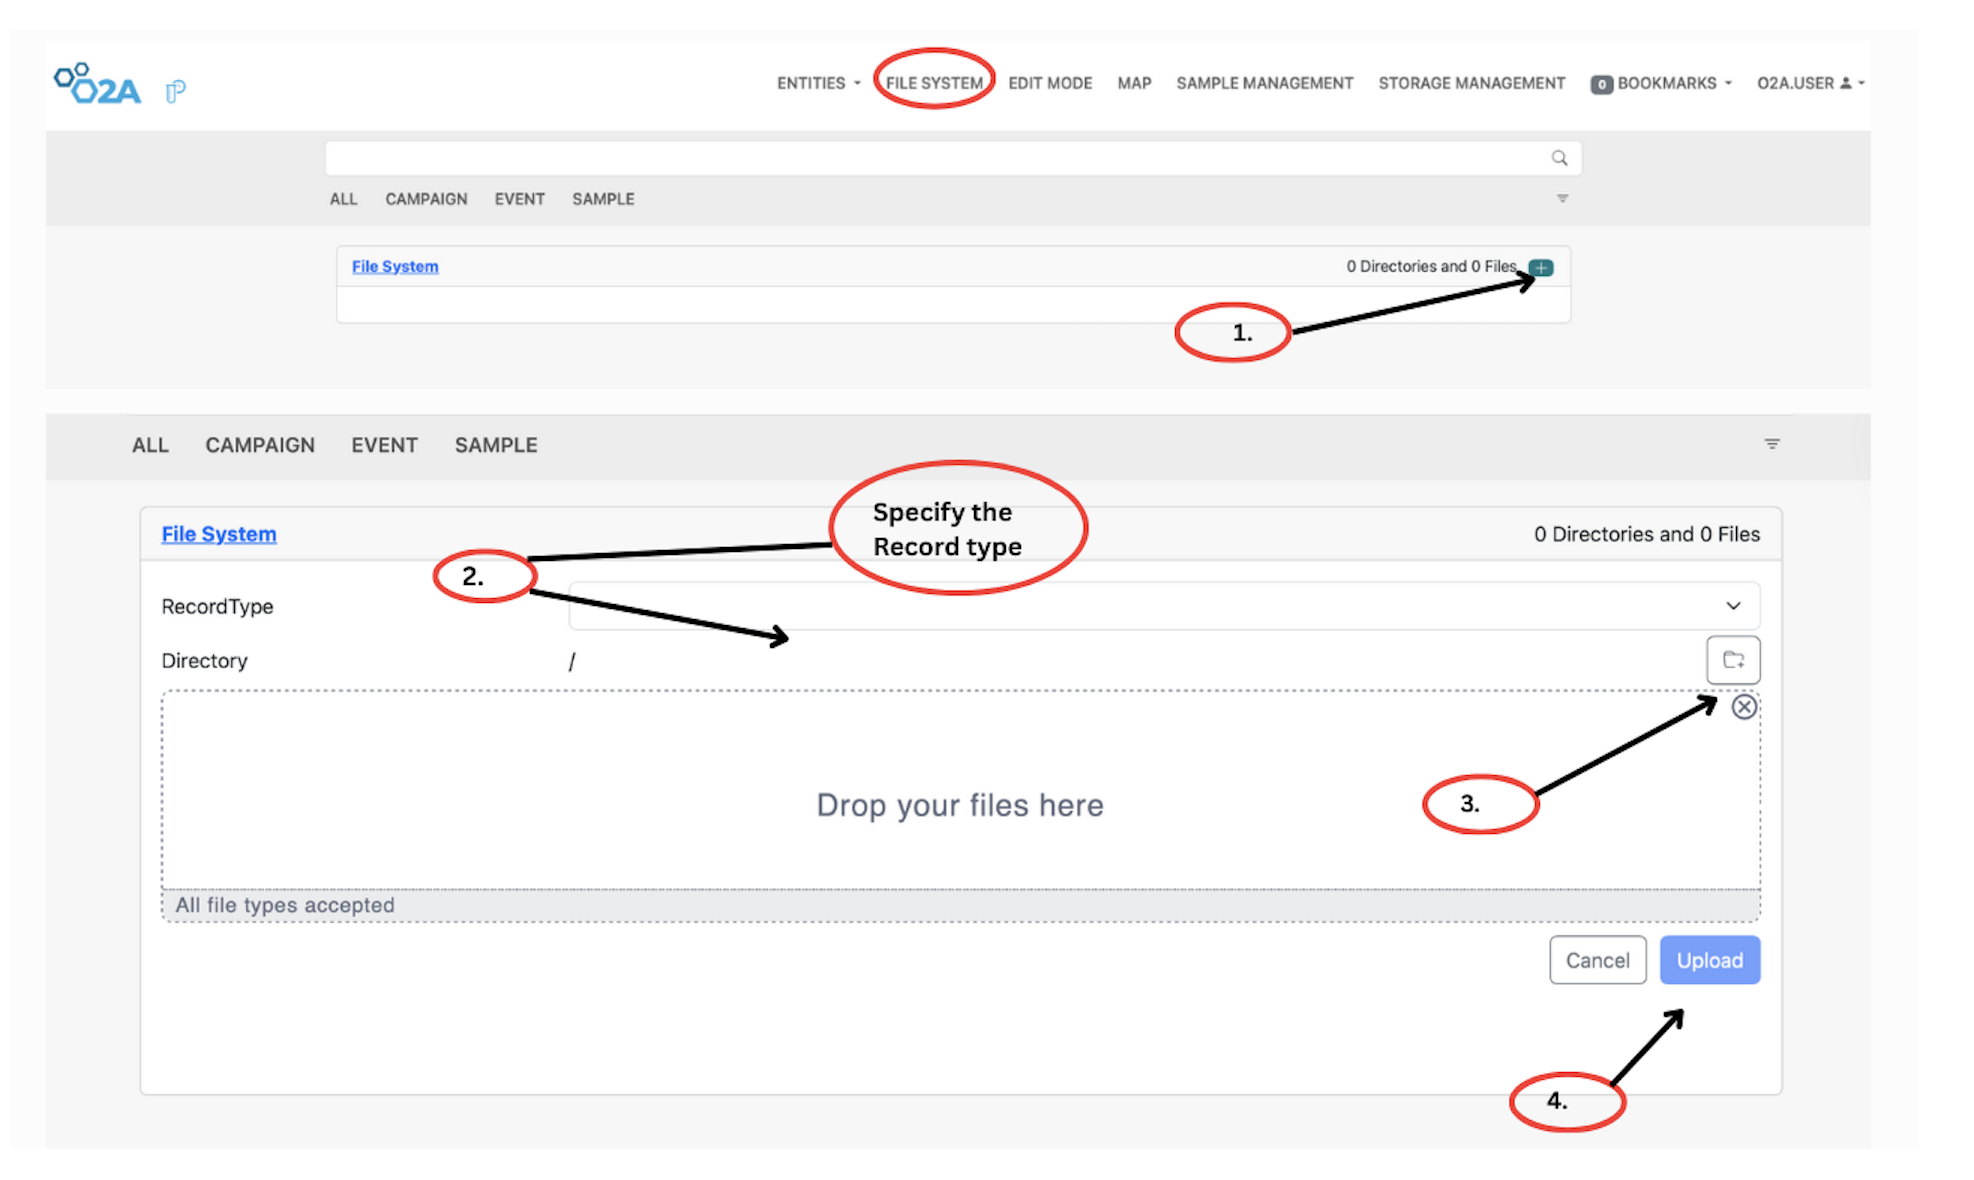Image resolution: width=1974 pixels, height=1180 pixels.
Task: Open the upper filter icon under the search bar
Action: pyautogui.click(x=1562, y=198)
